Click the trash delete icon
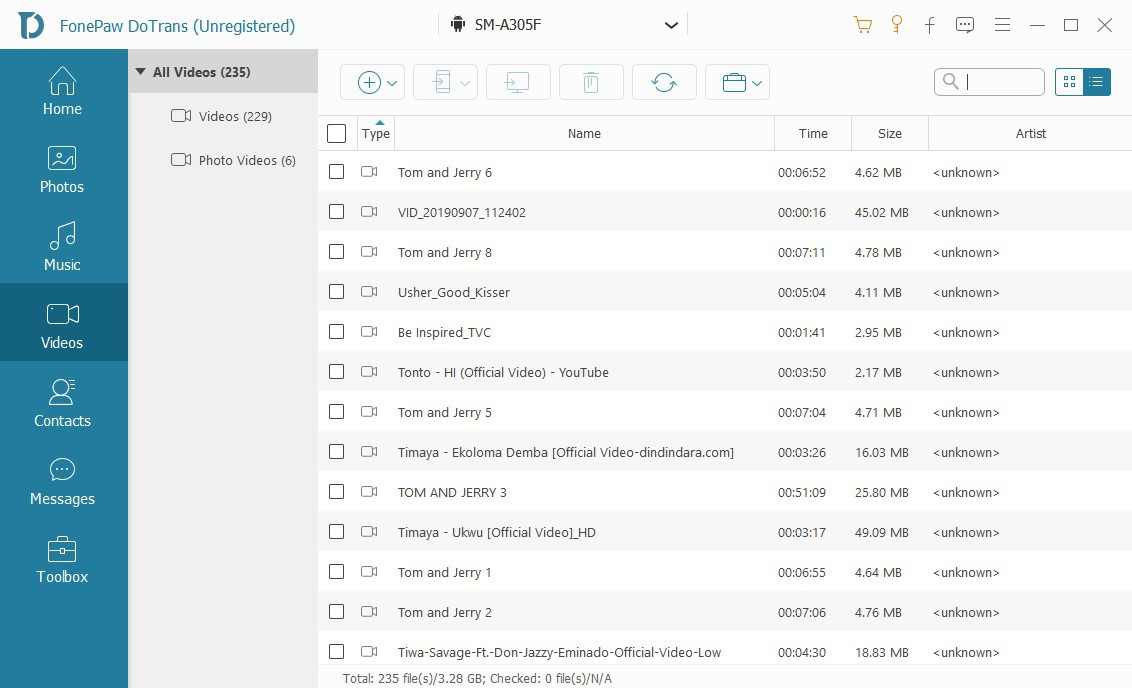The width and height of the screenshot is (1132, 688). [x=591, y=83]
